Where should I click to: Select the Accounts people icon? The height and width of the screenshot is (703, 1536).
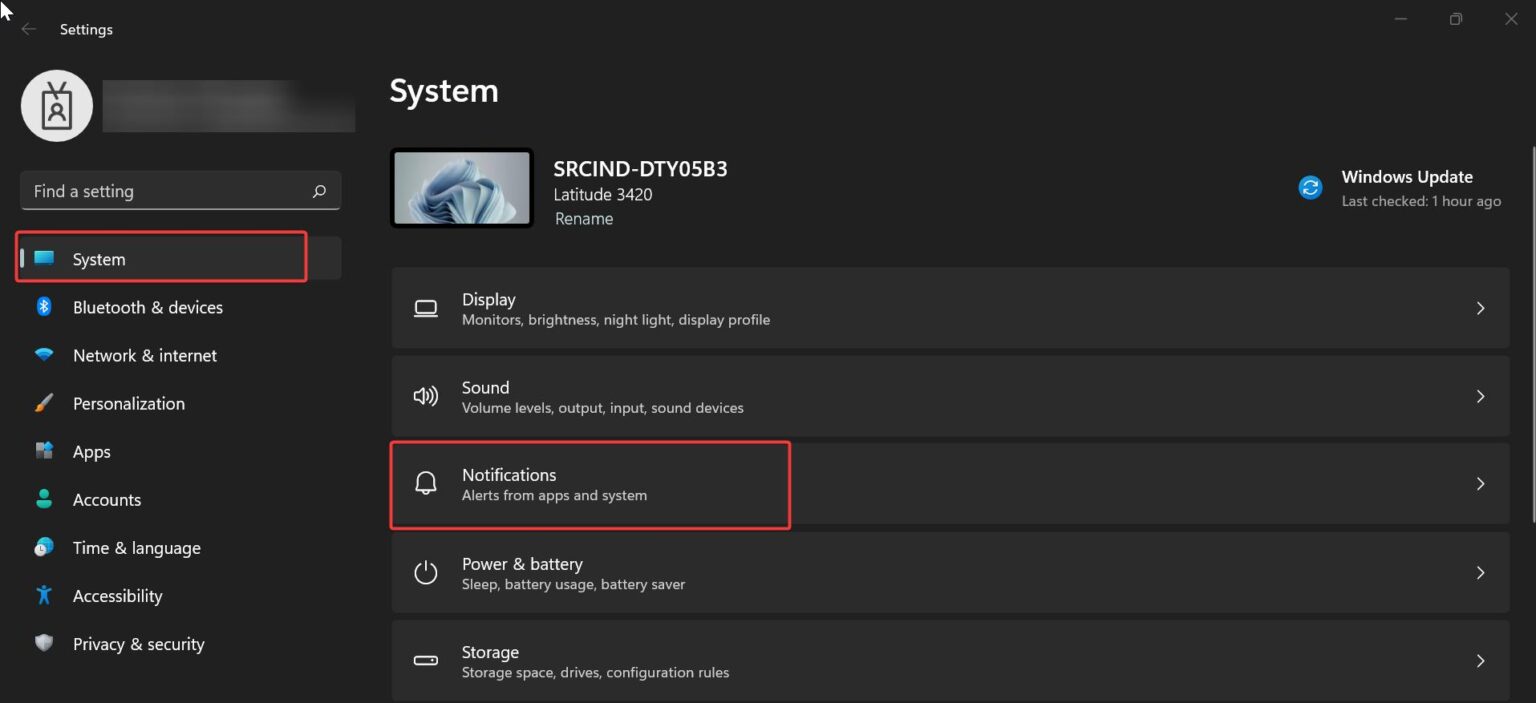click(x=44, y=499)
